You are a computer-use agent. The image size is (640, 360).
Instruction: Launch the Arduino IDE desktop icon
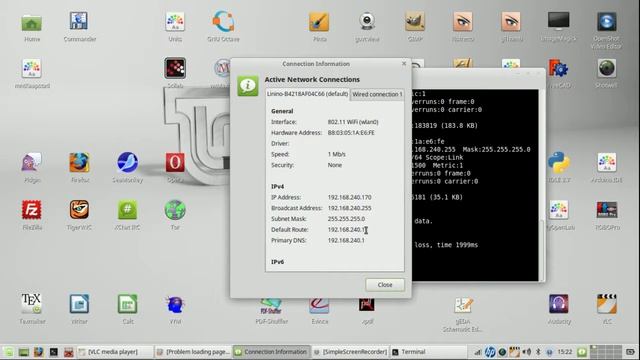click(x=607, y=162)
